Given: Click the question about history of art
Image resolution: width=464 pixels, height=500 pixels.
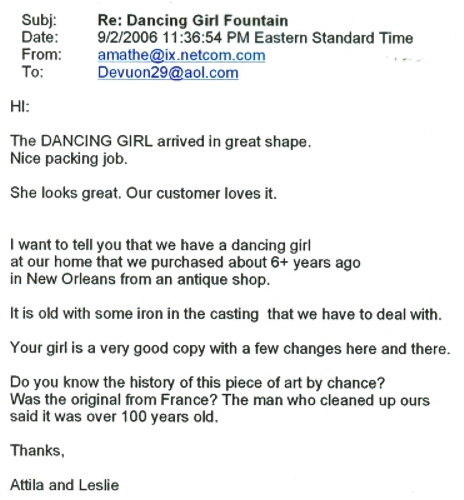Looking at the screenshot, I should pos(198,383).
